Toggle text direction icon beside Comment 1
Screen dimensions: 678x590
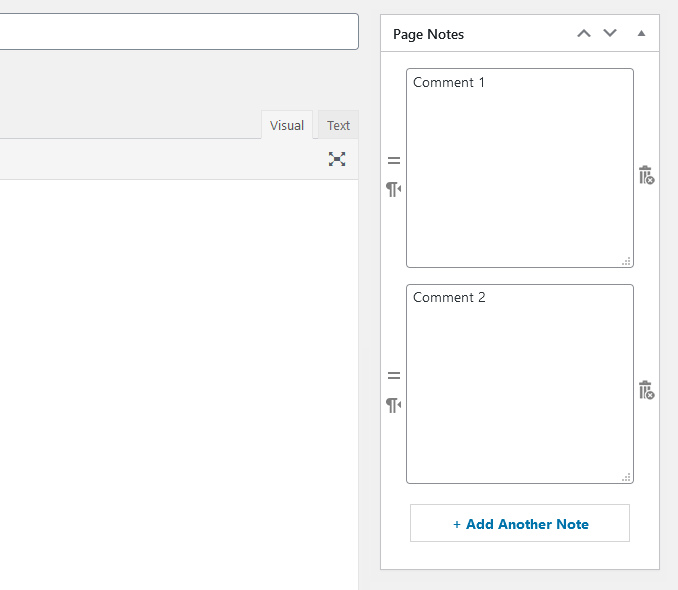[393, 189]
